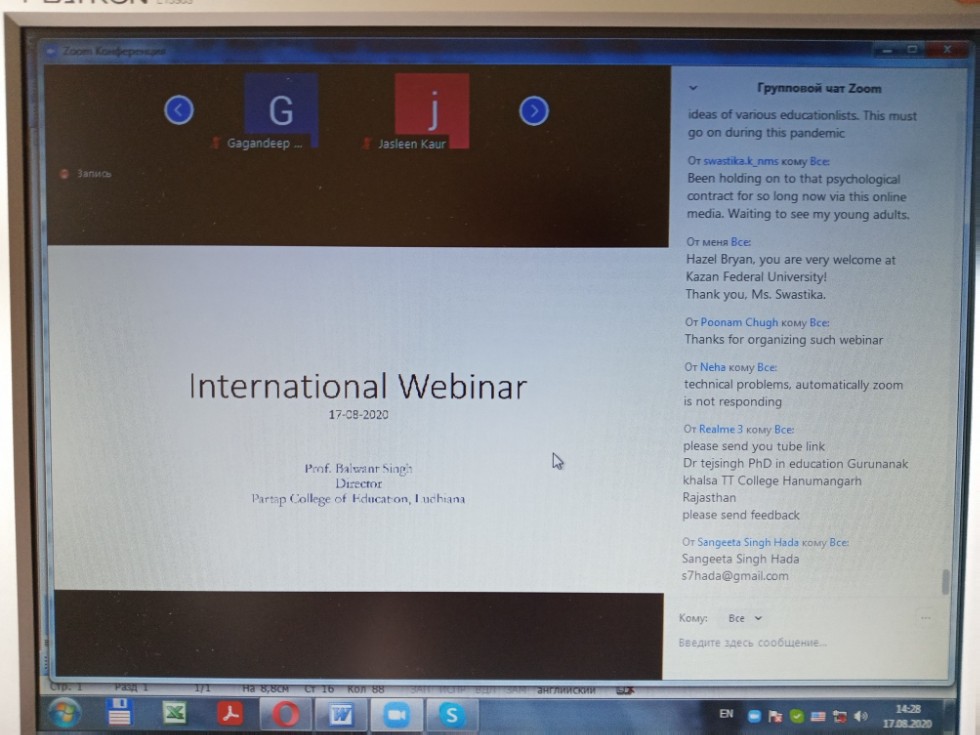Screen dimensions: 980x735
Task: Open Excel from the taskbar
Action: pos(175,713)
